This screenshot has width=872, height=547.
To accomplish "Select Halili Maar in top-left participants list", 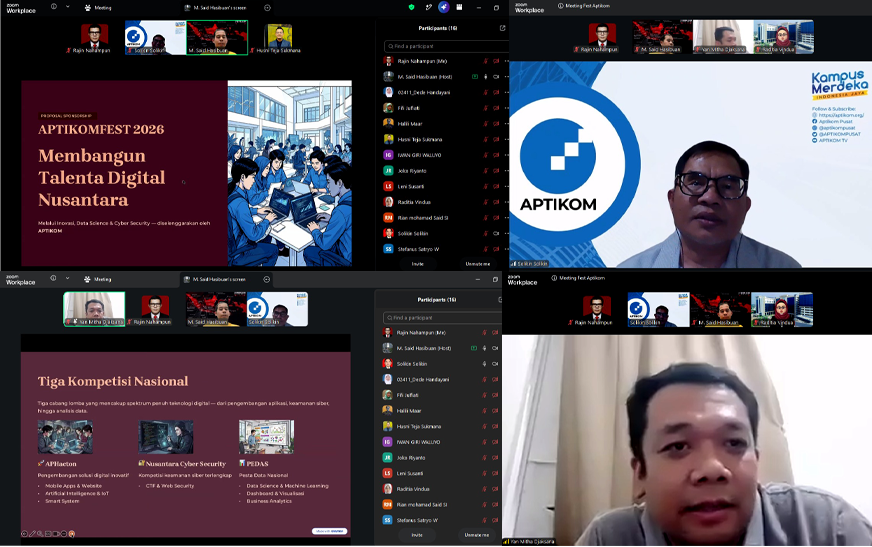I will point(445,123).
